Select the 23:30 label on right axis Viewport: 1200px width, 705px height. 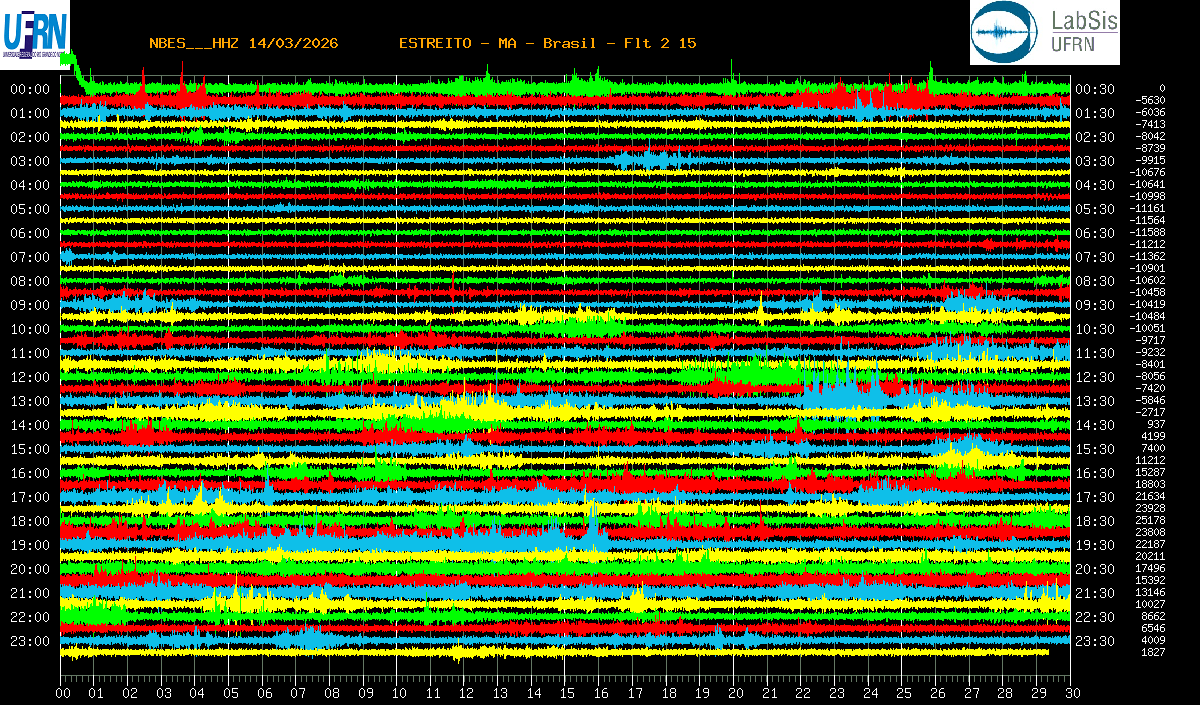tap(1094, 641)
